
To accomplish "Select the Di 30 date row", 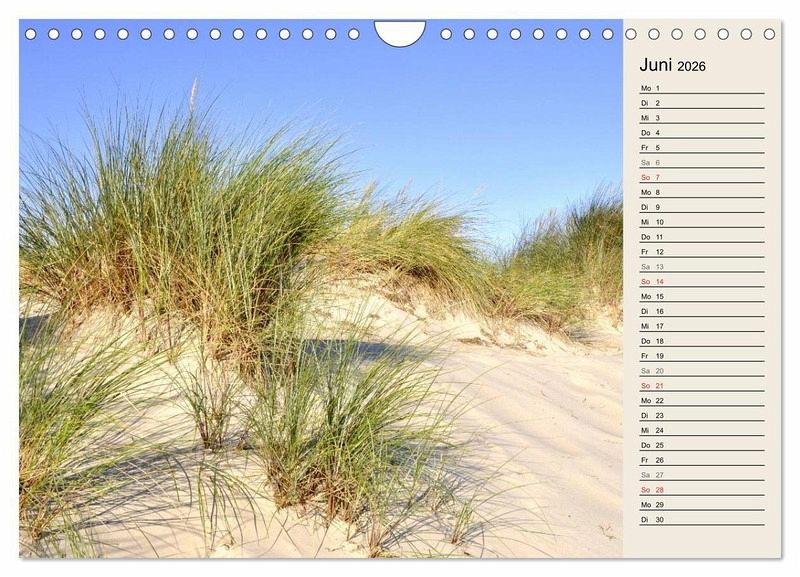I will point(702,519).
